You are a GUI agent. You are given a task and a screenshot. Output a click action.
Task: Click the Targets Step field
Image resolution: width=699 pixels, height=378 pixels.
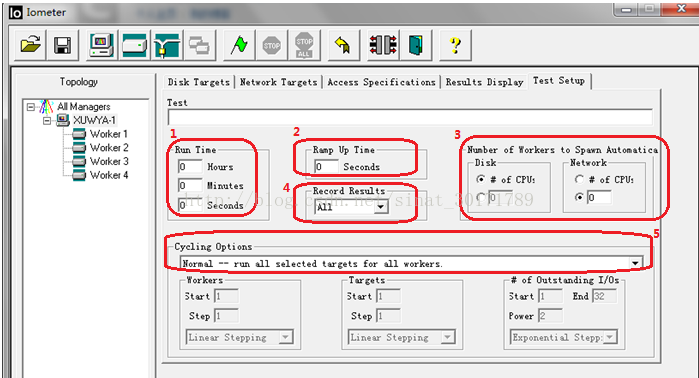pos(388,316)
